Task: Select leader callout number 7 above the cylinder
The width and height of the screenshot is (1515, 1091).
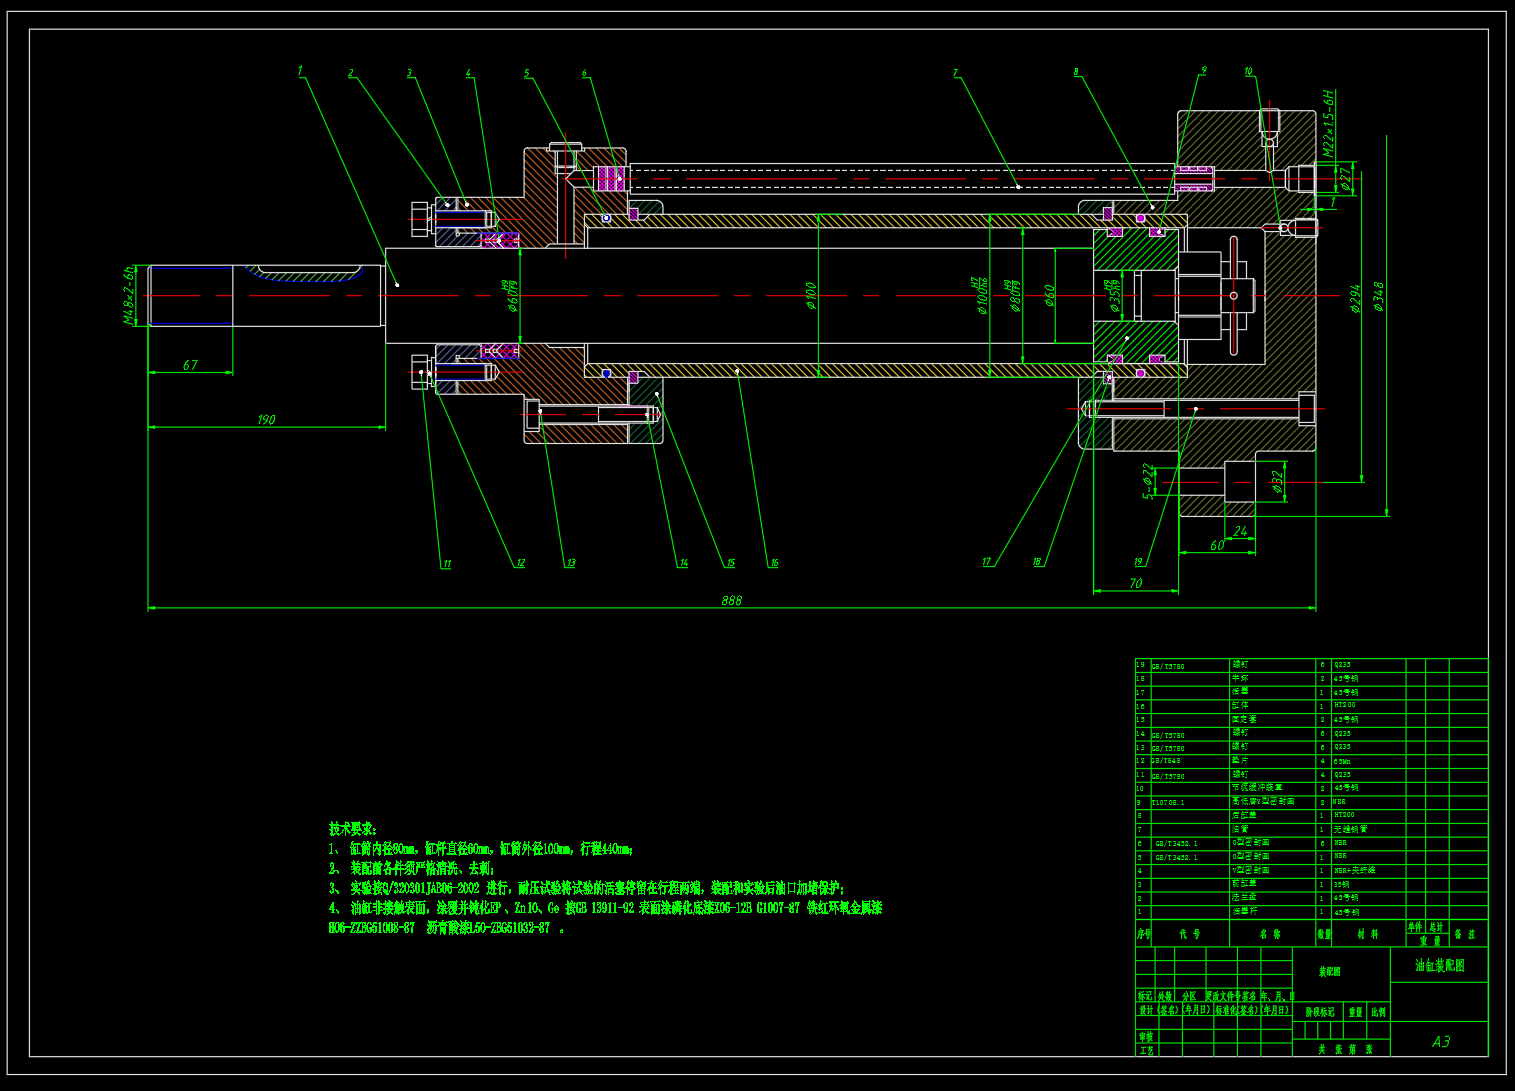Action: (x=955, y=73)
